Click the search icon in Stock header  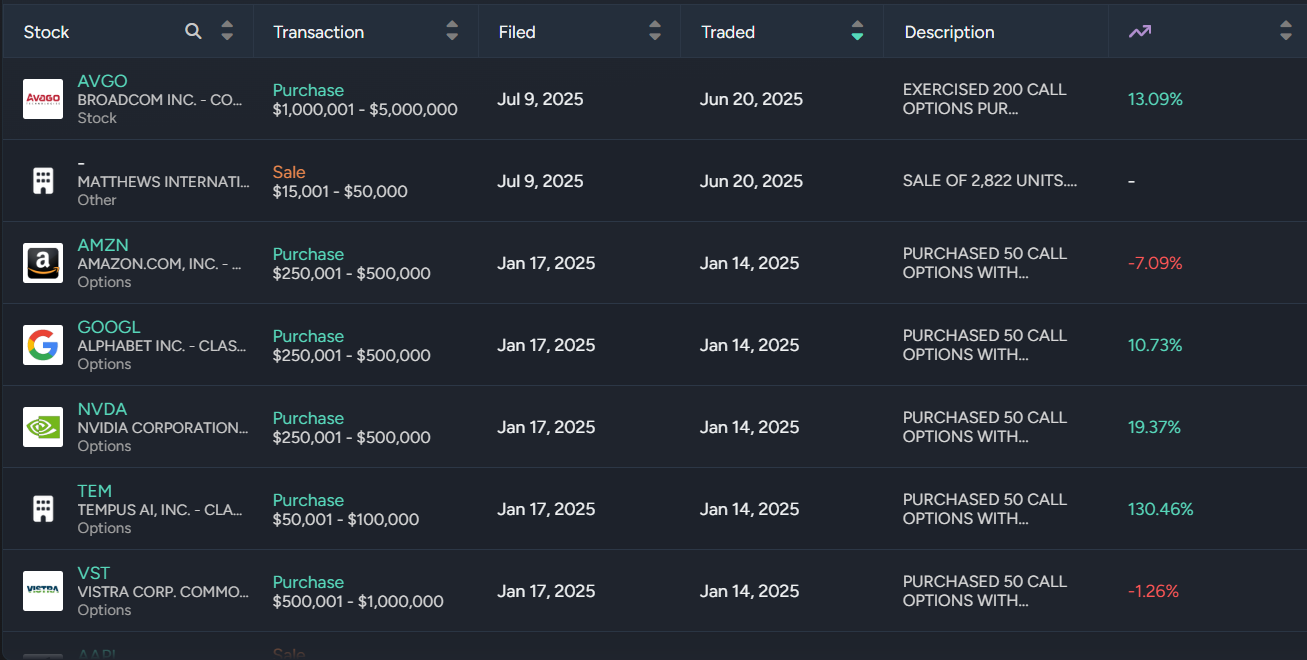(x=194, y=32)
